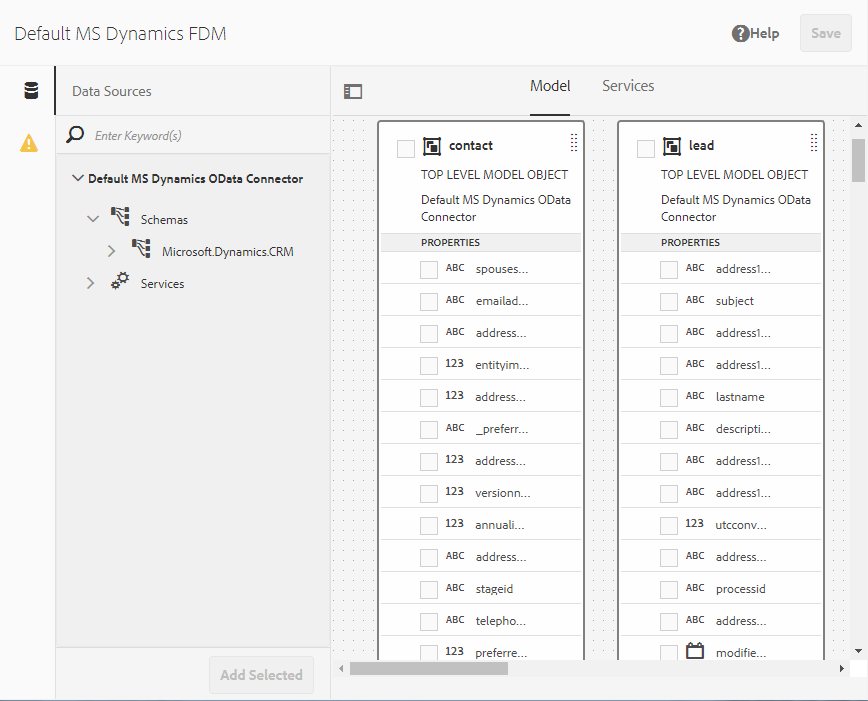Click the Save button
The width and height of the screenshot is (868, 701).
click(x=825, y=33)
